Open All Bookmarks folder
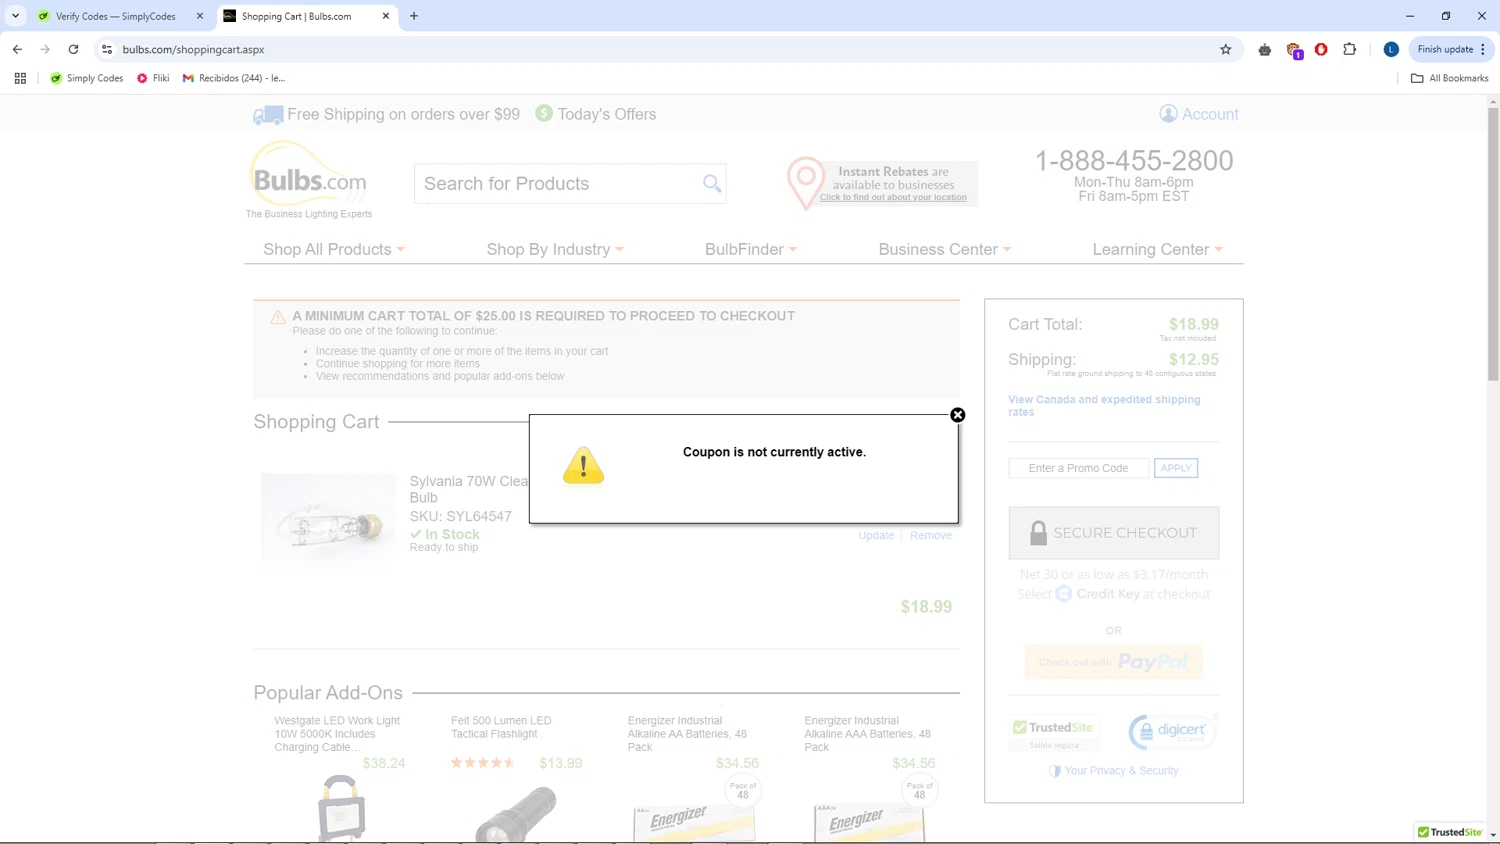 [x=1449, y=78]
